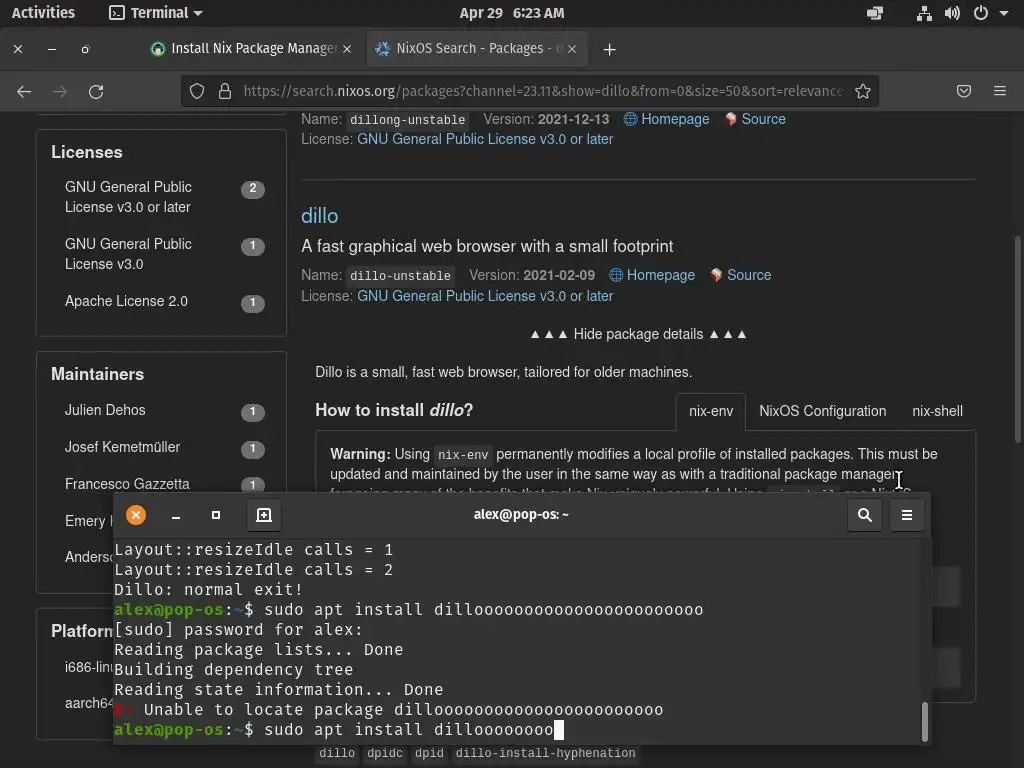
Task: Click the dillo-install-hyphenation program tag
Action: (x=545, y=754)
